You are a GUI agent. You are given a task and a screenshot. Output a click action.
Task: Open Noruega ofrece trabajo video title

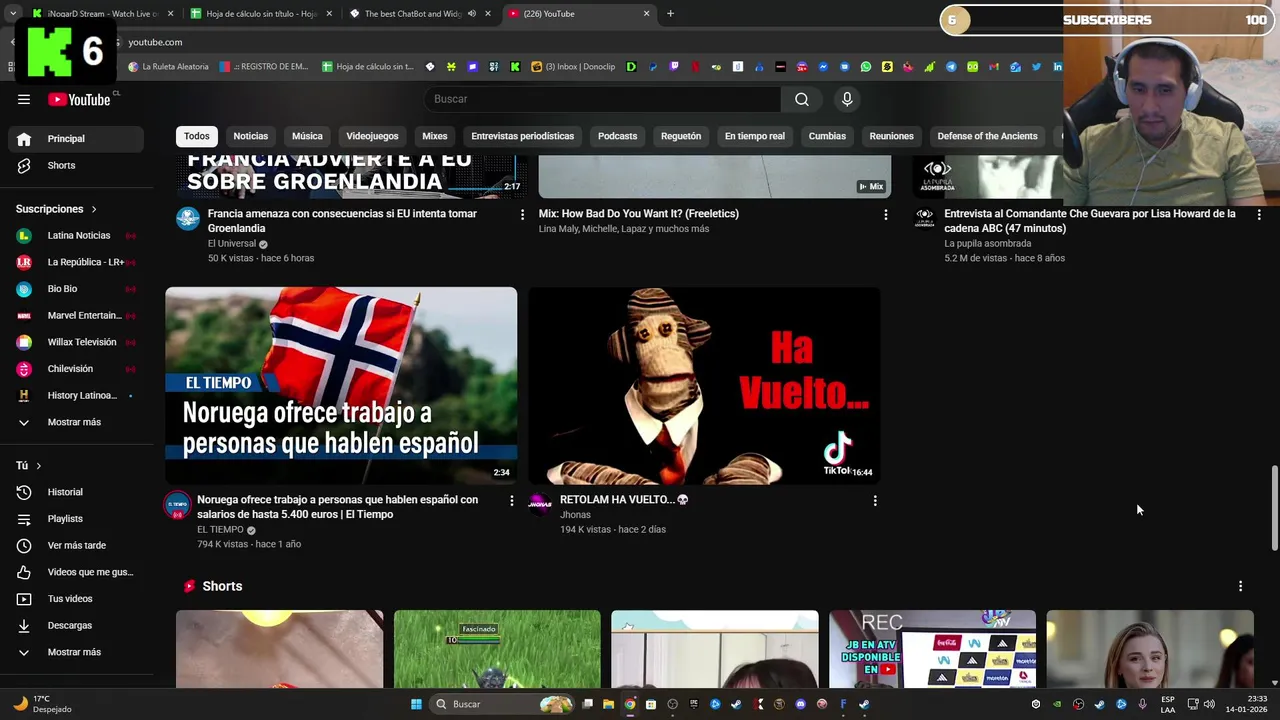[x=337, y=507]
